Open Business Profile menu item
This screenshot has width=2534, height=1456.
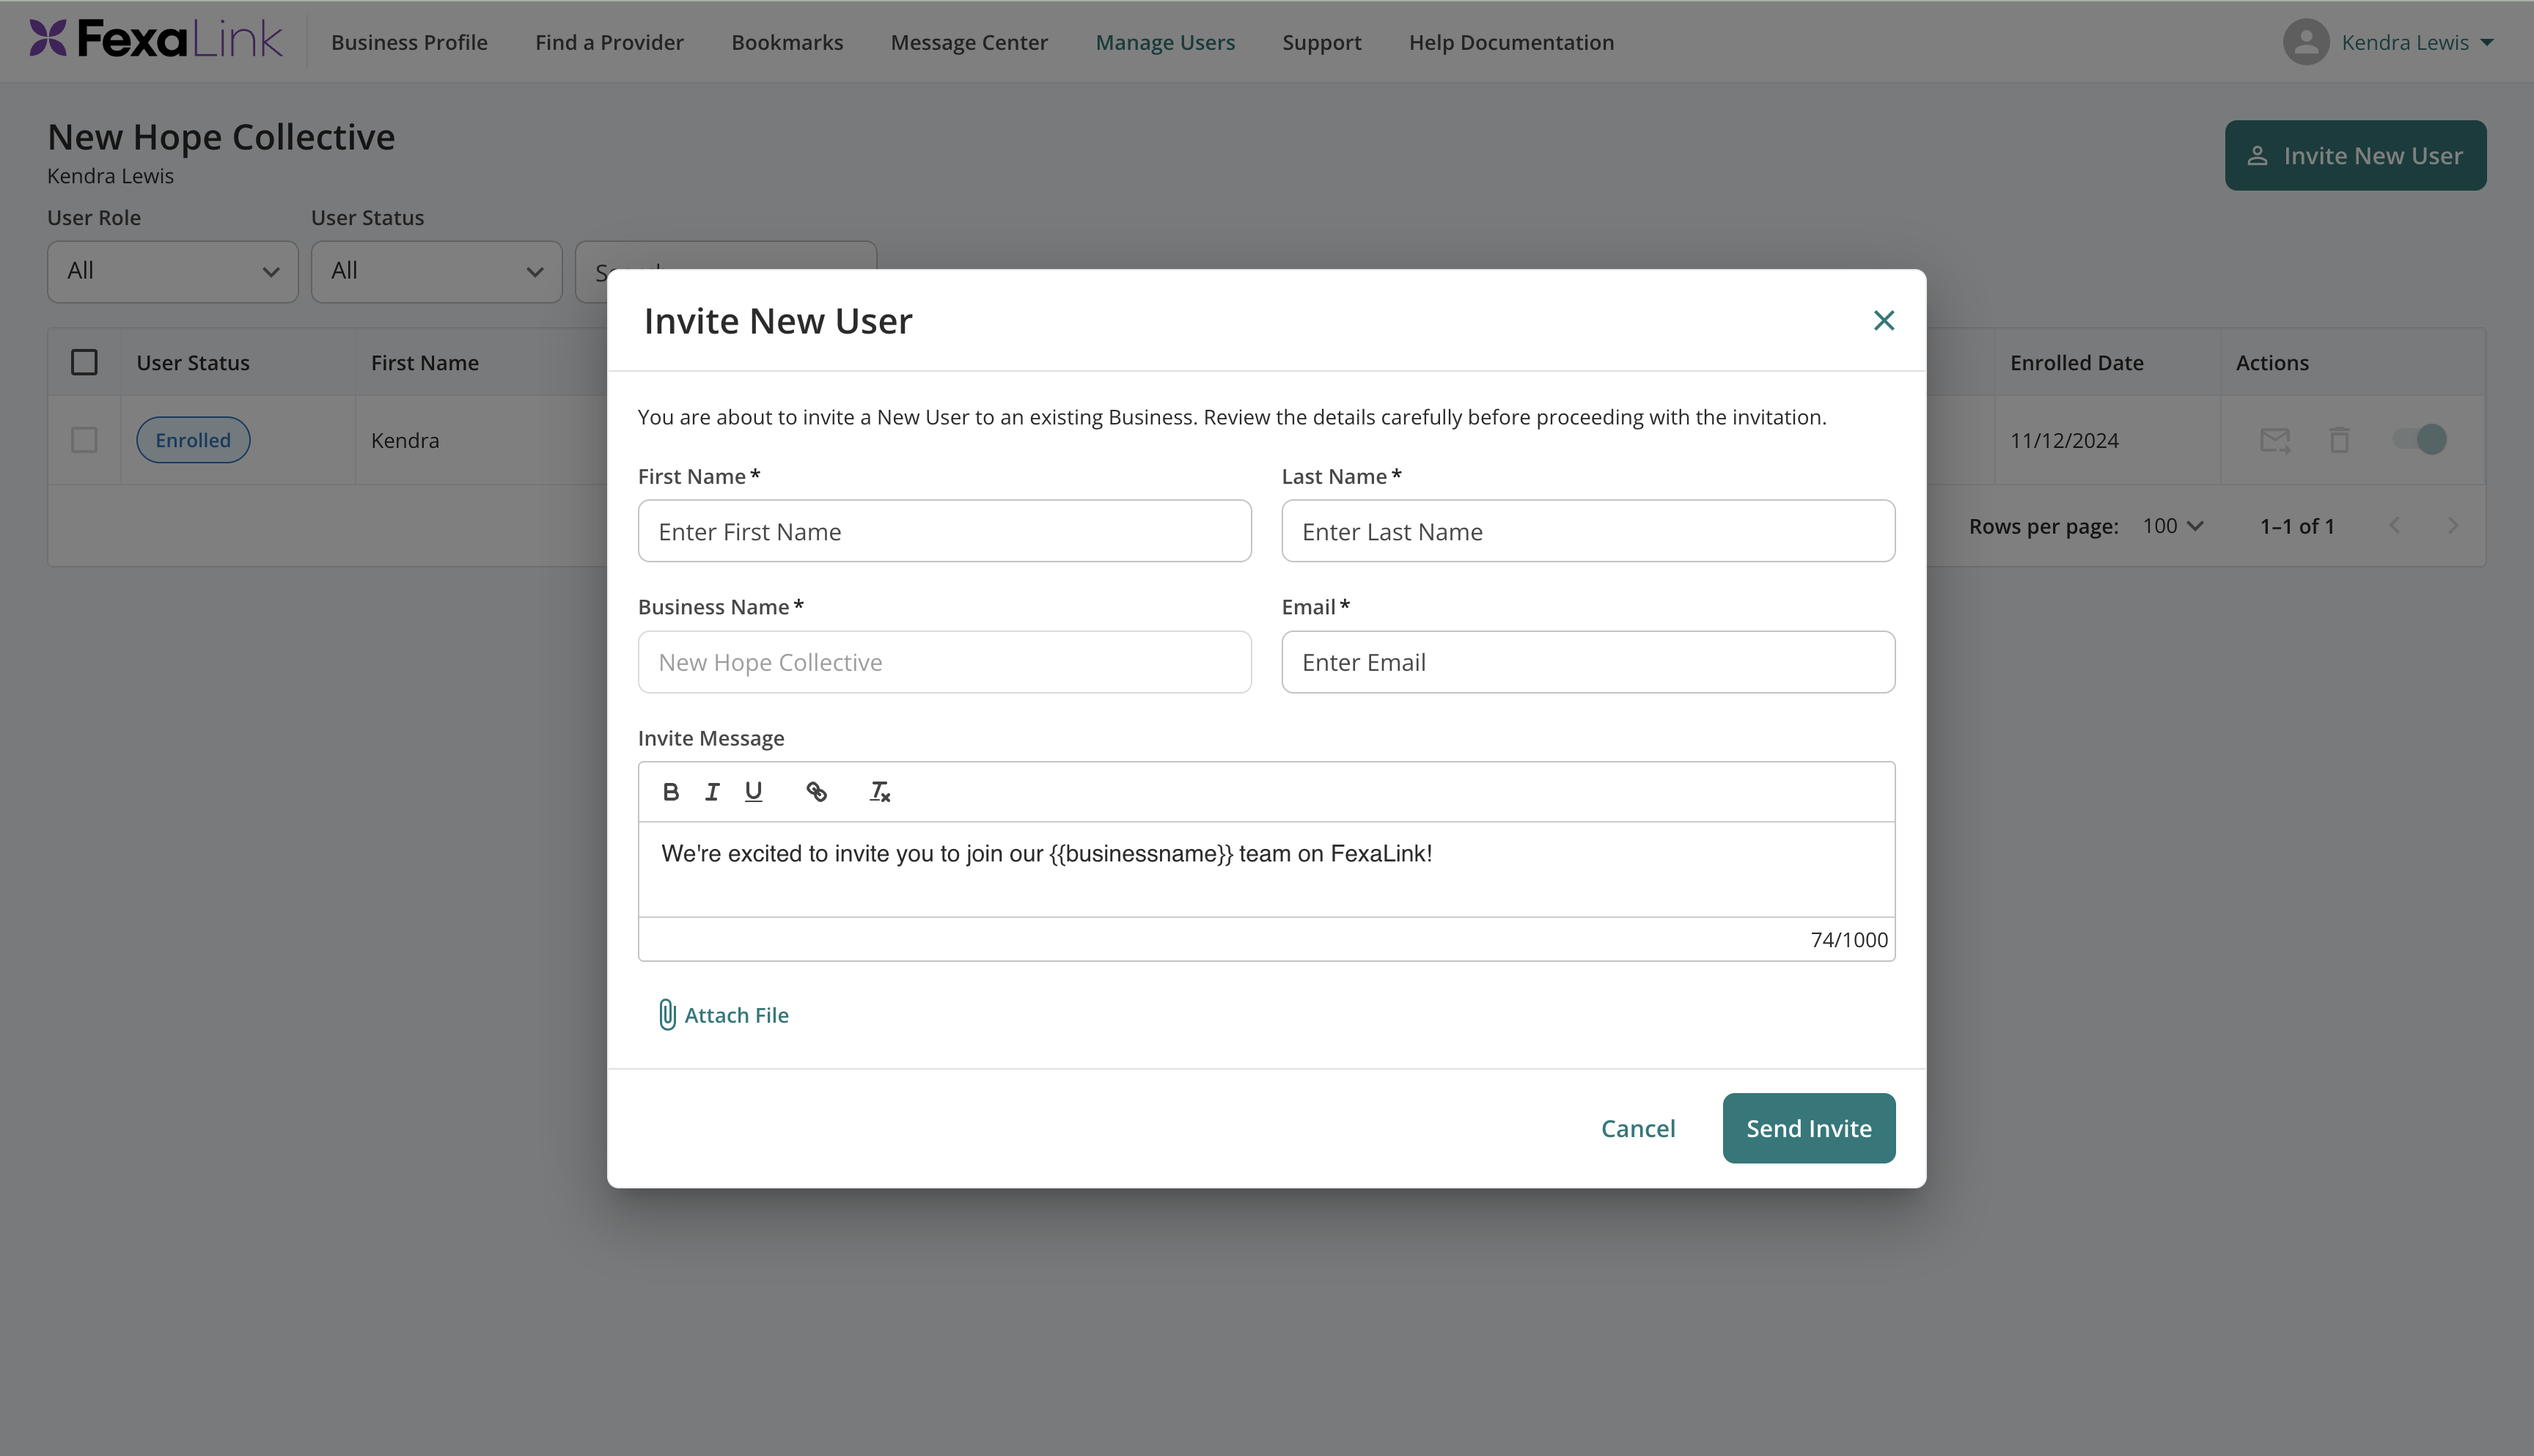[x=409, y=42]
